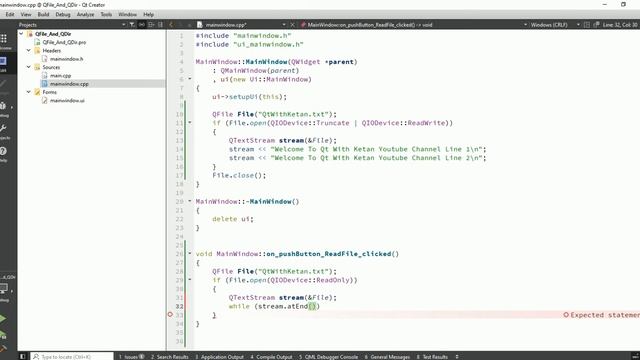Fold the on_pushButton_ReadFile_clicked function at line 26
The height and width of the screenshot is (360, 640).
pyautogui.click(x=190, y=253)
